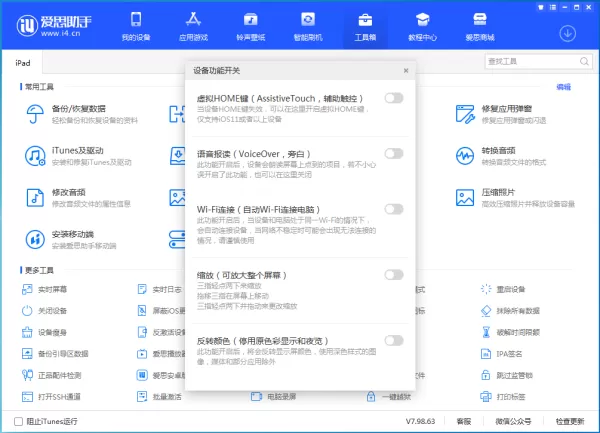Open 设备瘦身 tool
The height and width of the screenshot is (433, 600).
(x=44, y=332)
